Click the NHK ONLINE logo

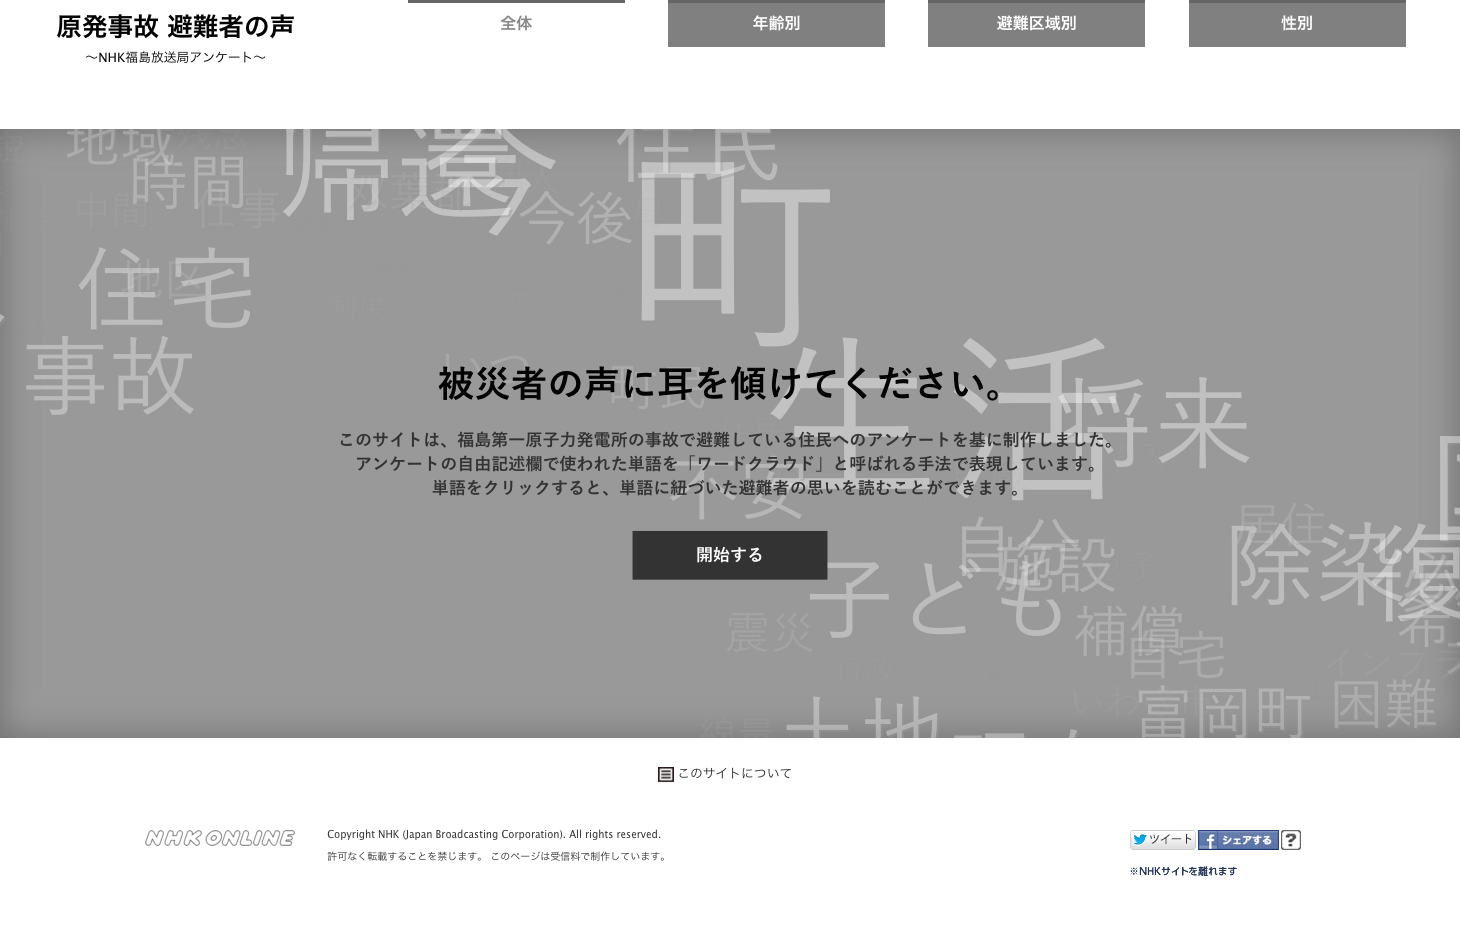(219, 838)
